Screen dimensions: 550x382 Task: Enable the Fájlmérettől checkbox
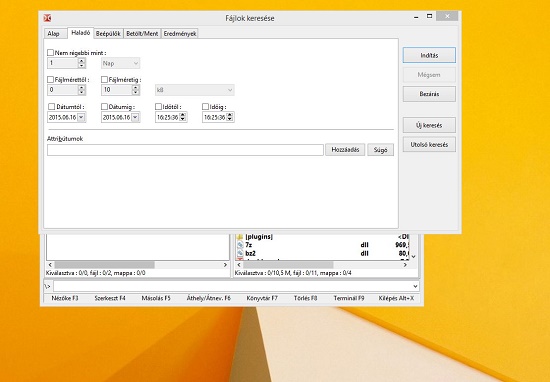coord(51,80)
